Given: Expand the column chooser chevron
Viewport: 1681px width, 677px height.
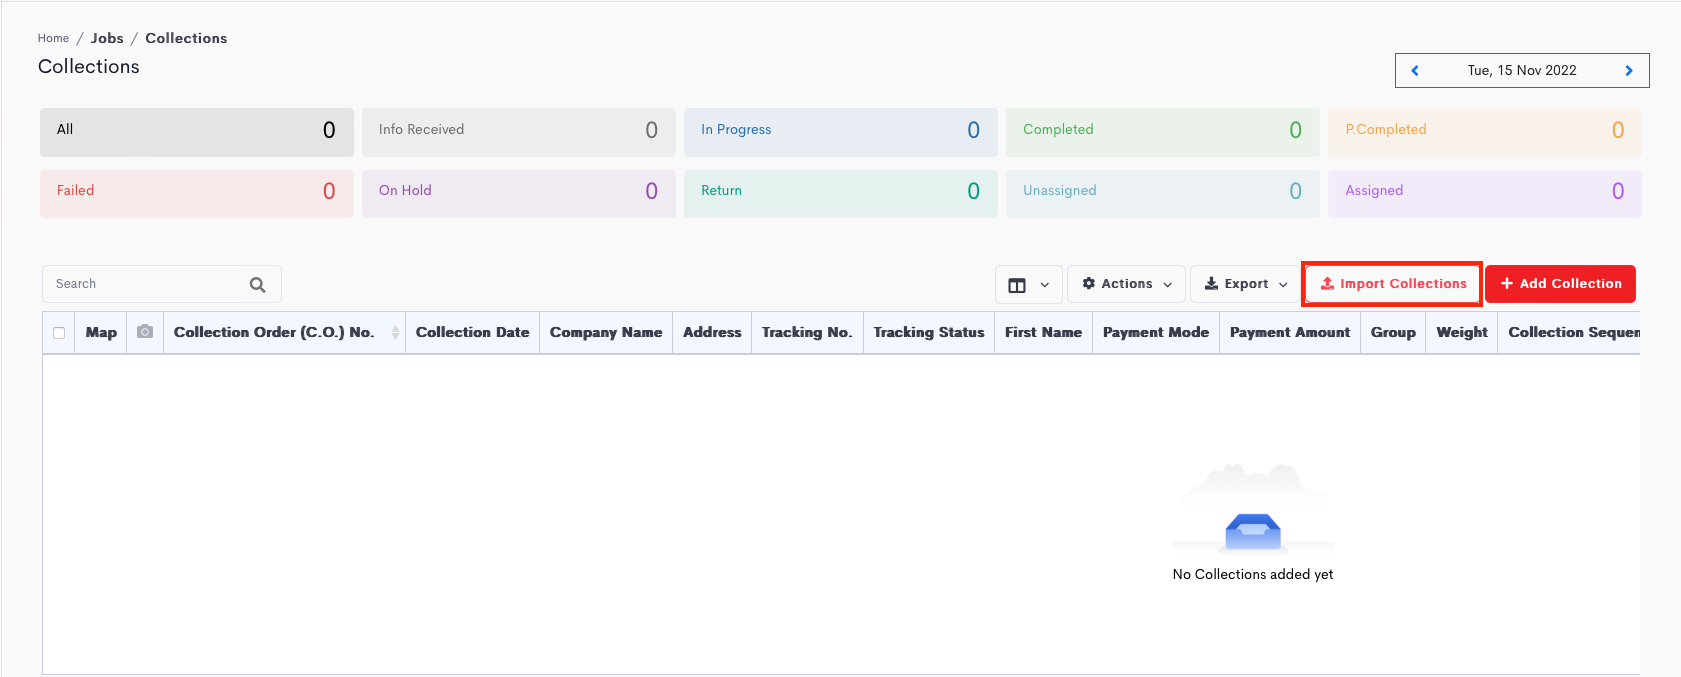Looking at the screenshot, I should click(x=1044, y=285).
